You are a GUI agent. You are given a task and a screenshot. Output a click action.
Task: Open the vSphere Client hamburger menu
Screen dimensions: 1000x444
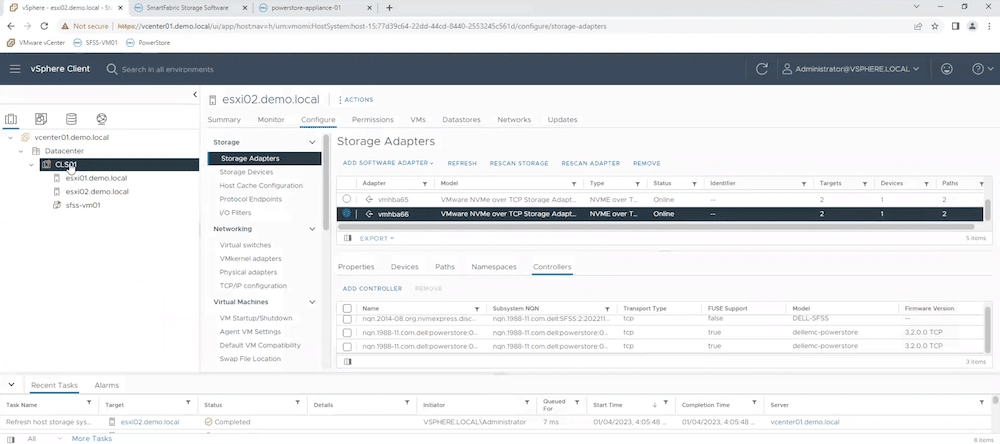tap(15, 69)
